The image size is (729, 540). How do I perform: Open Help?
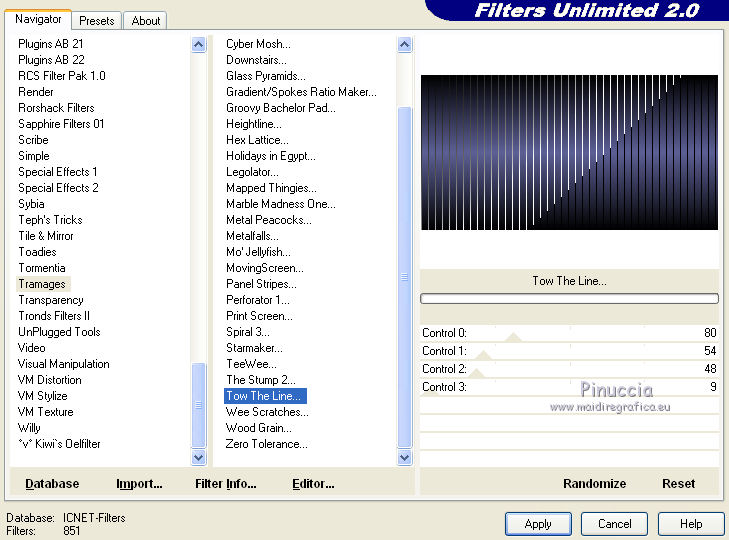[x=691, y=524]
